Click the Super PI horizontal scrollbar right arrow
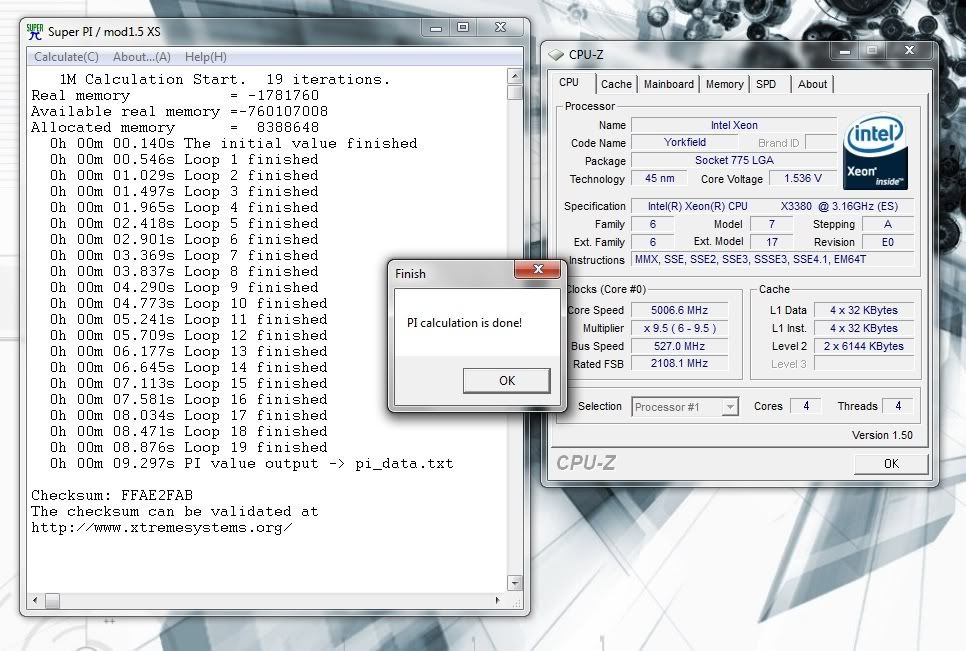This screenshot has height=651, width=966. click(498, 600)
